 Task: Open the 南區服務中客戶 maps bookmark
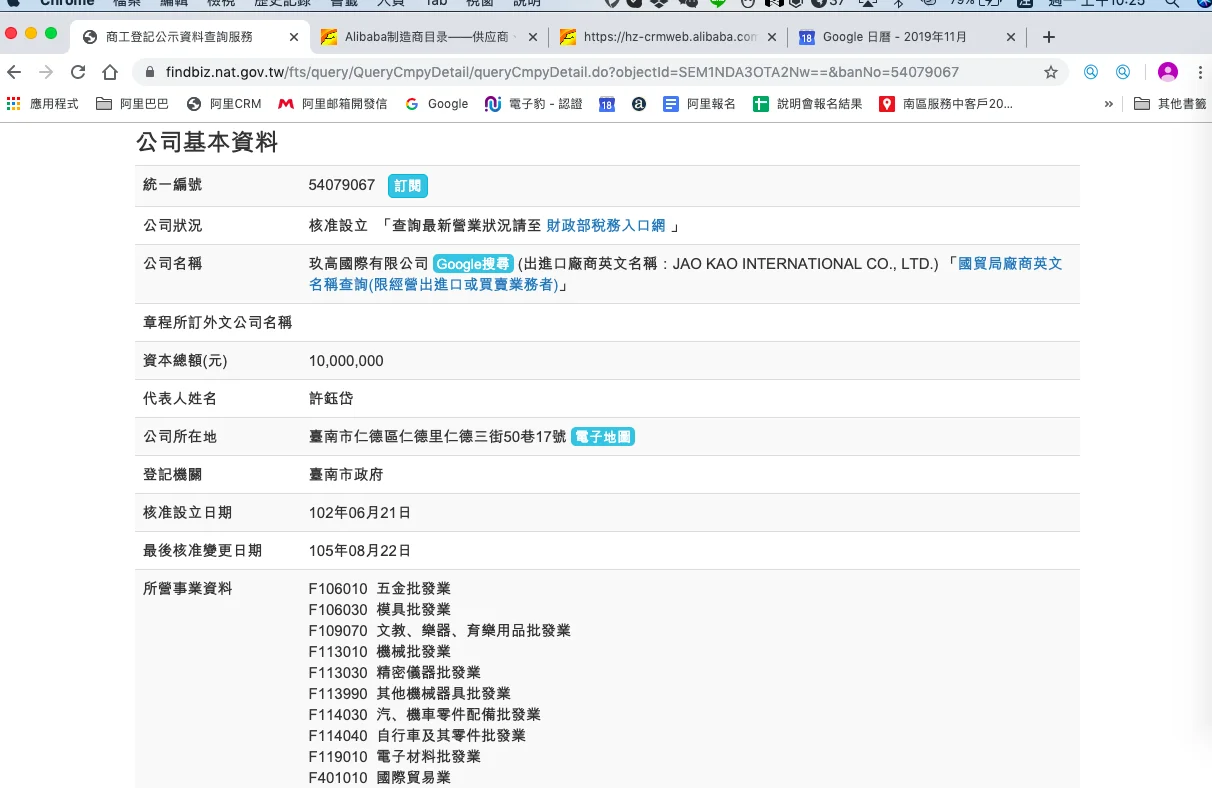946,103
